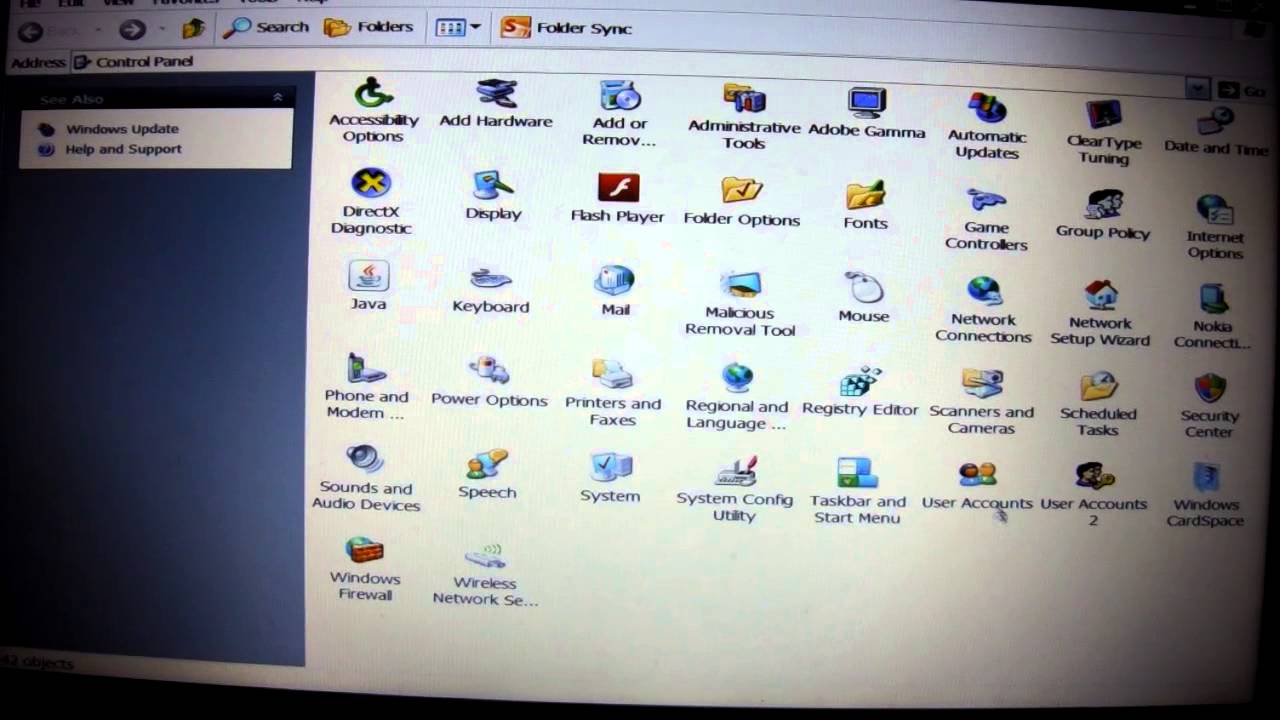Open Speech settings
Image resolution: width=1280 pixels, height=720 pixels.
click(x=487, y=475)
